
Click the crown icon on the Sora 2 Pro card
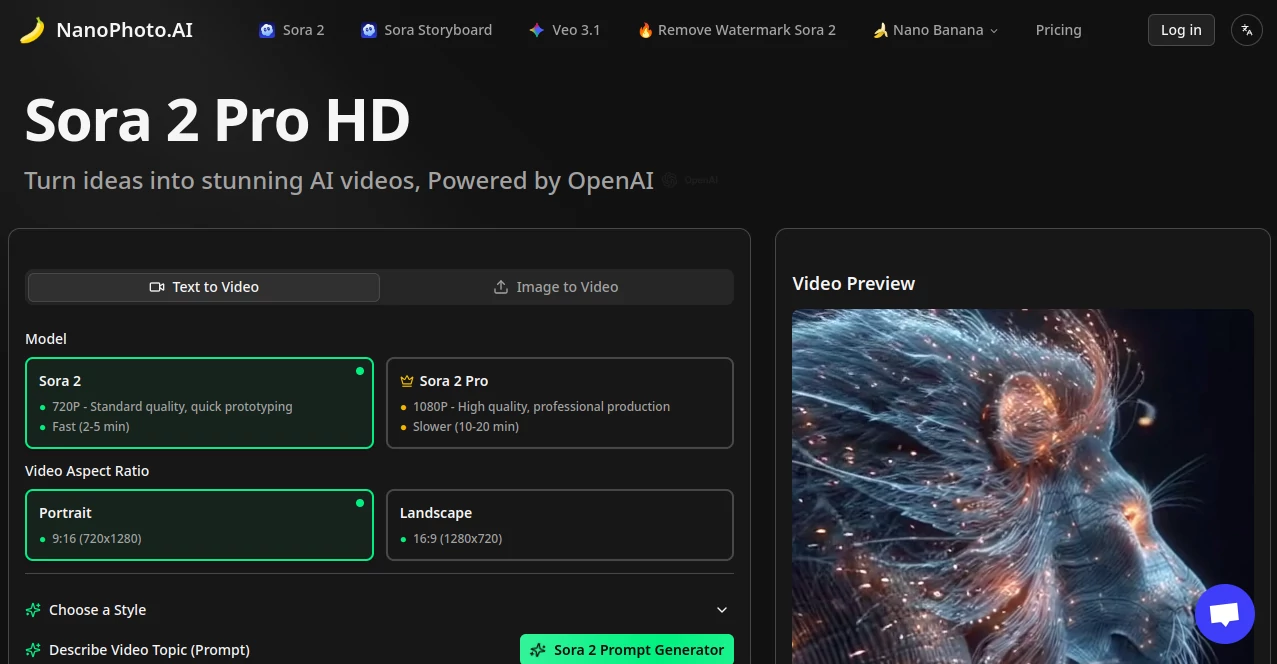pos(404,380)
